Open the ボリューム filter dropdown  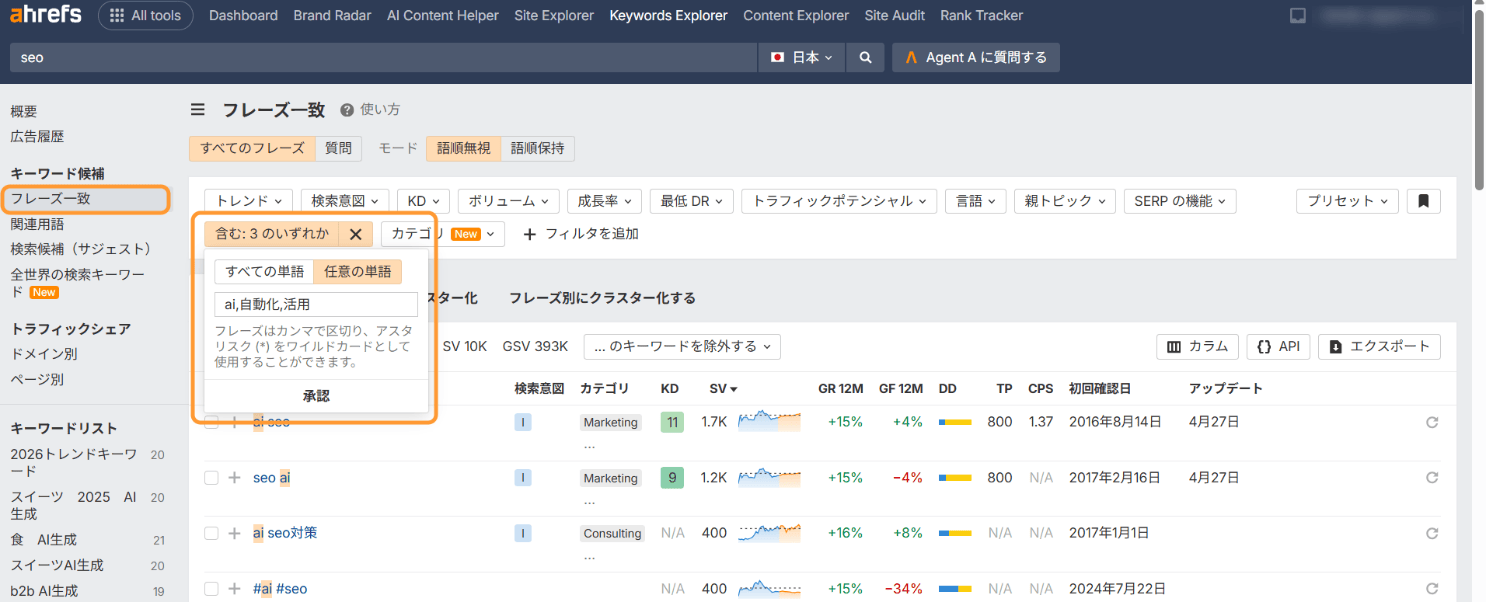tap(509, 201)
